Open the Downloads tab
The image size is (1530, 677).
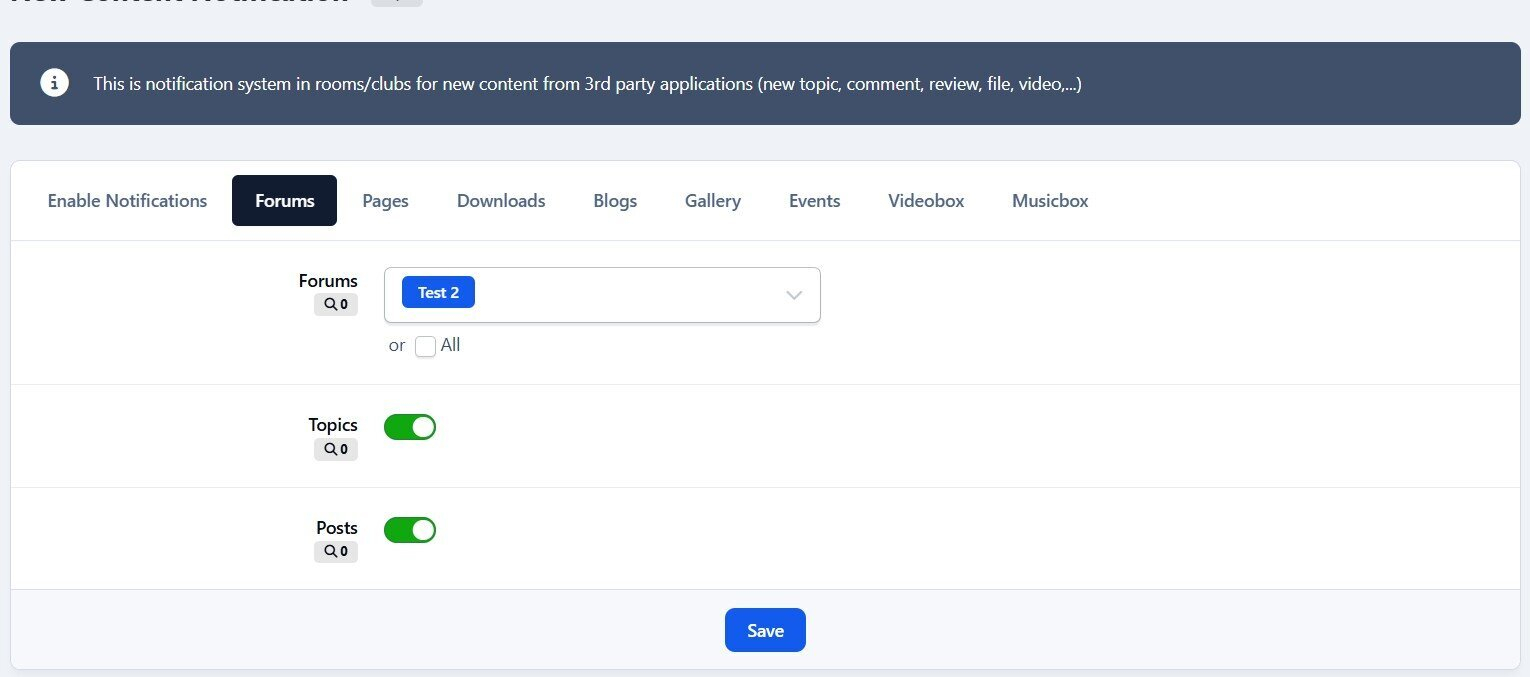tap(501, 201)
